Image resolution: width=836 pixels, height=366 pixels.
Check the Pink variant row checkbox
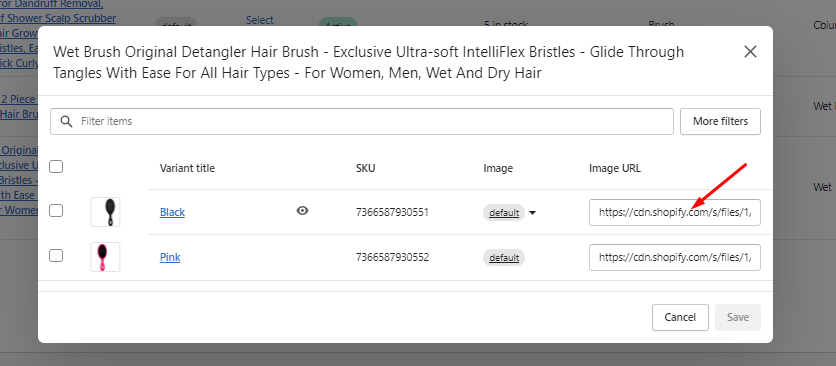[56, 256]
